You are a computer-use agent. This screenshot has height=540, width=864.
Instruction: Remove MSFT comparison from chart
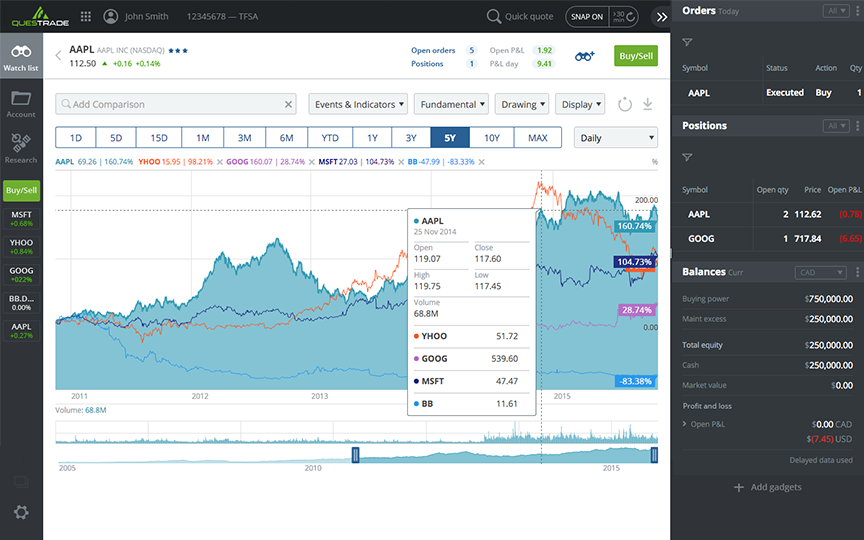(x=401, y=162)
